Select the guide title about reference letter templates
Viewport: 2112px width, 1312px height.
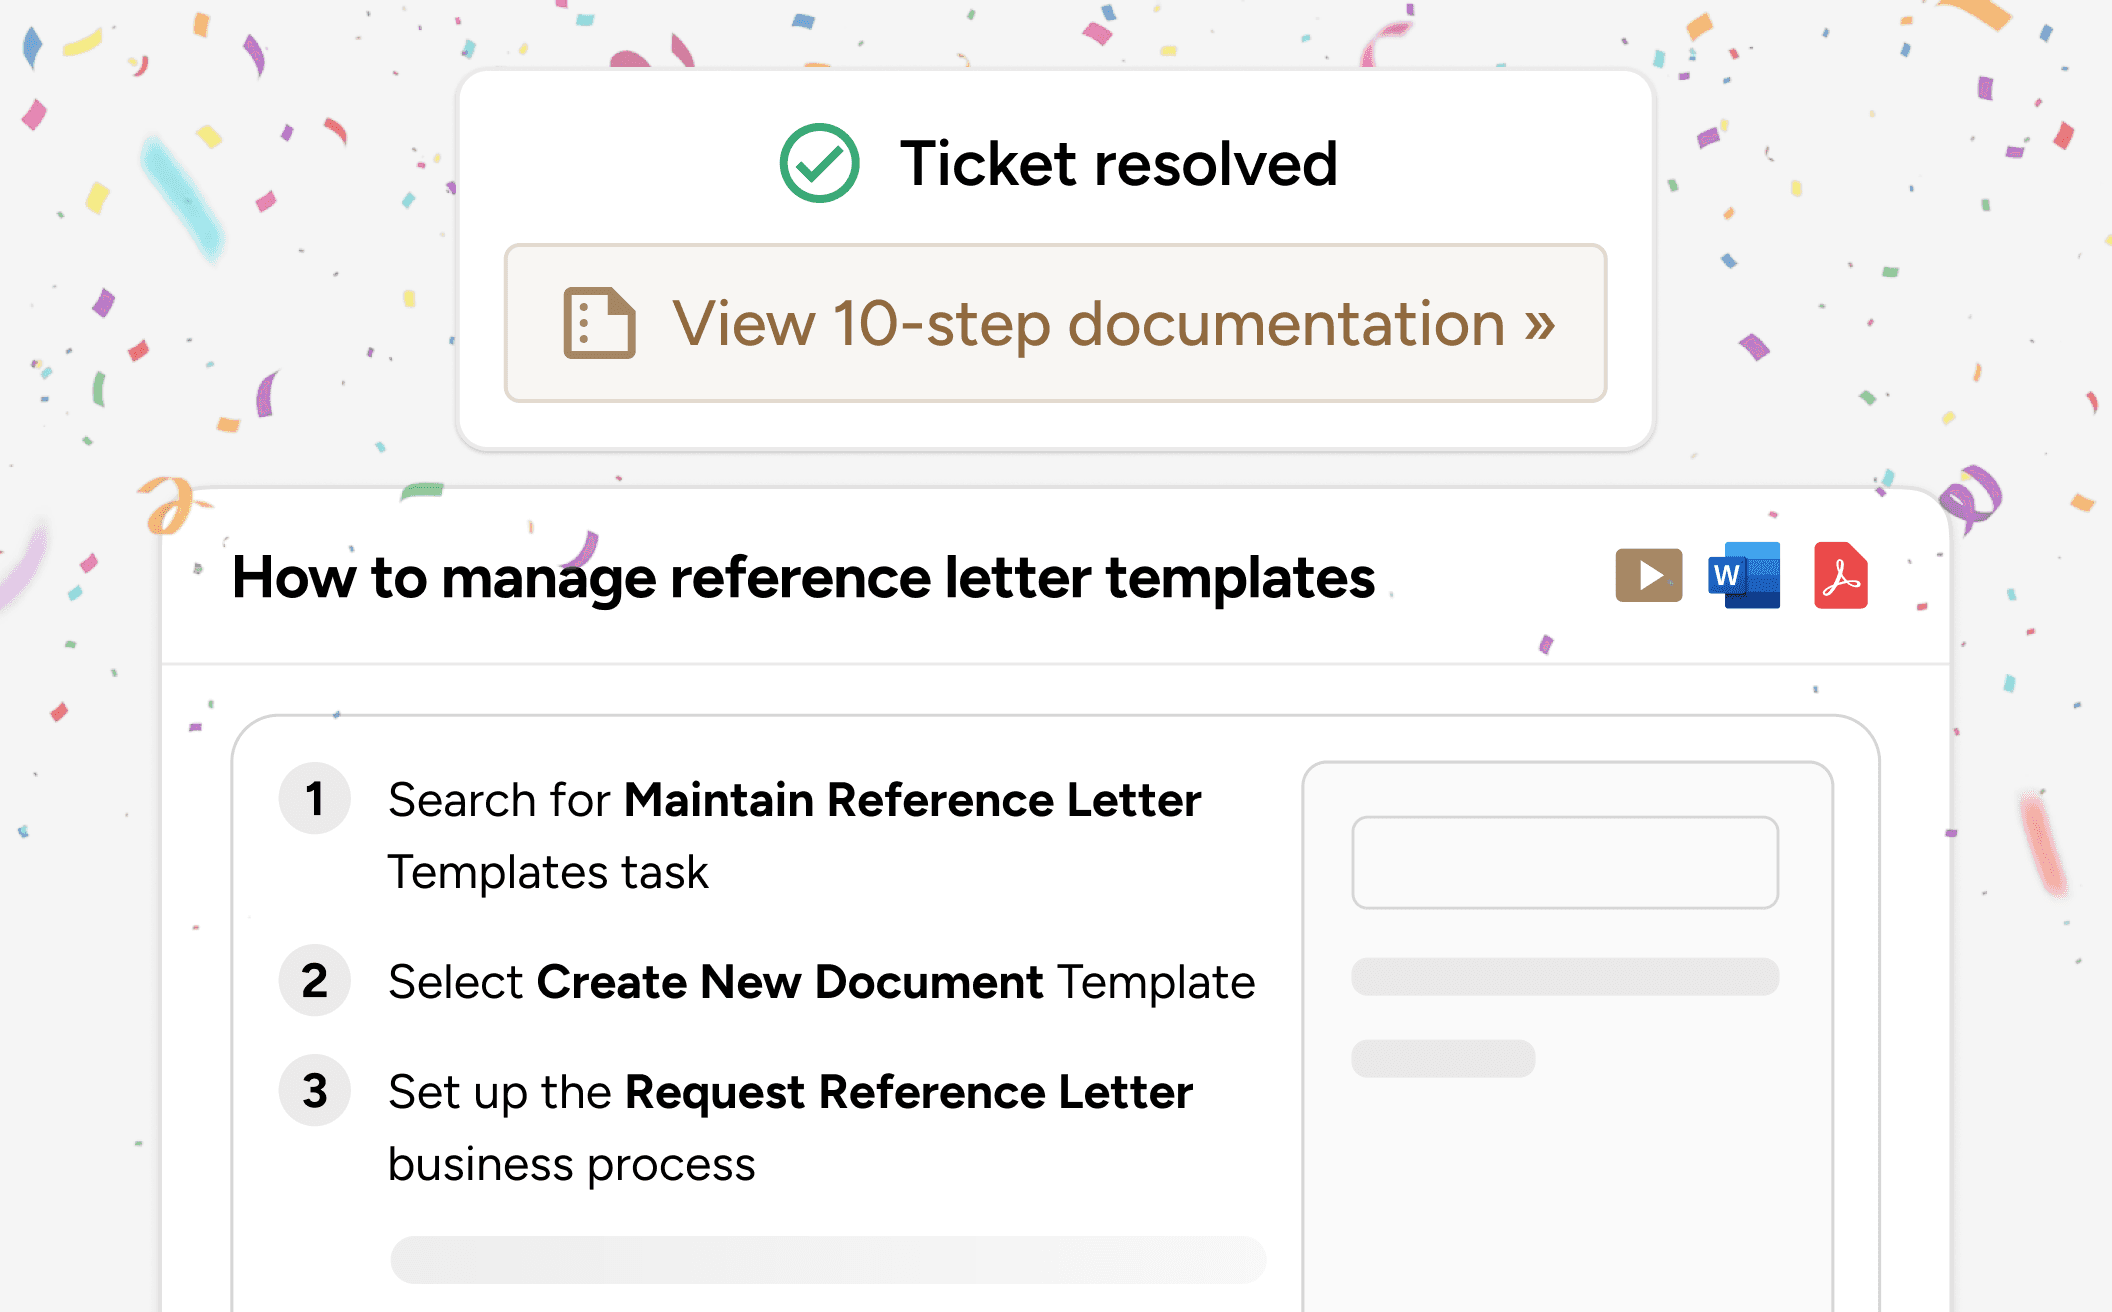803,578
